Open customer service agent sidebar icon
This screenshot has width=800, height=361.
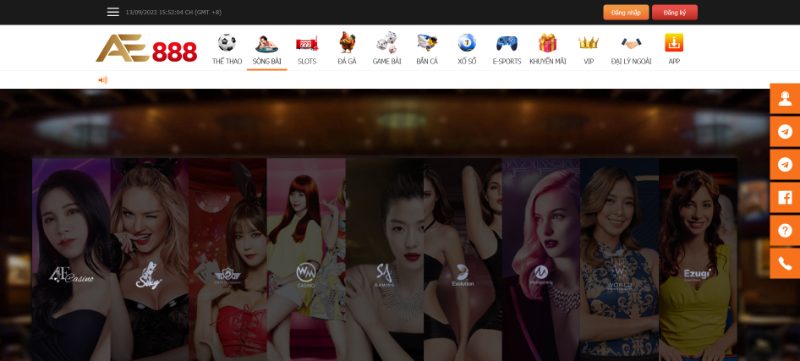[785, 98]
